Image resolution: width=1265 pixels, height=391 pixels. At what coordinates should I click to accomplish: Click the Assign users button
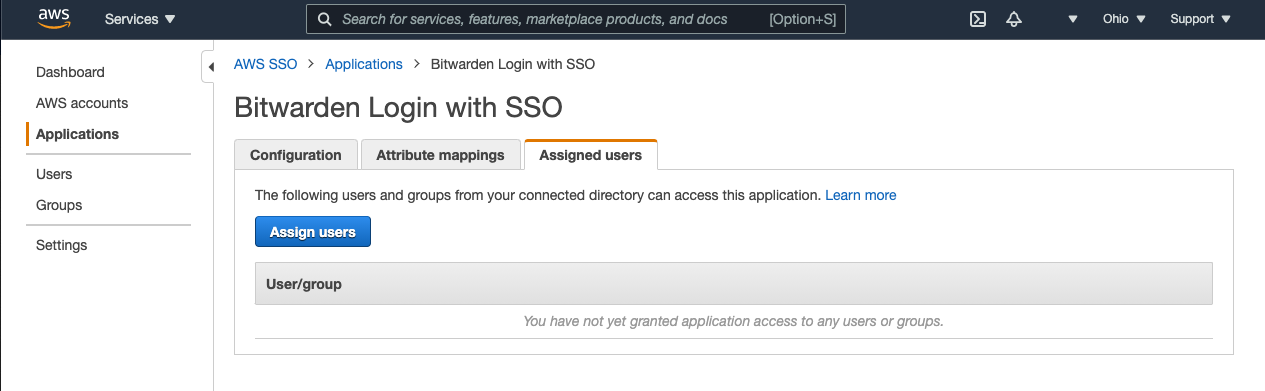313,232
